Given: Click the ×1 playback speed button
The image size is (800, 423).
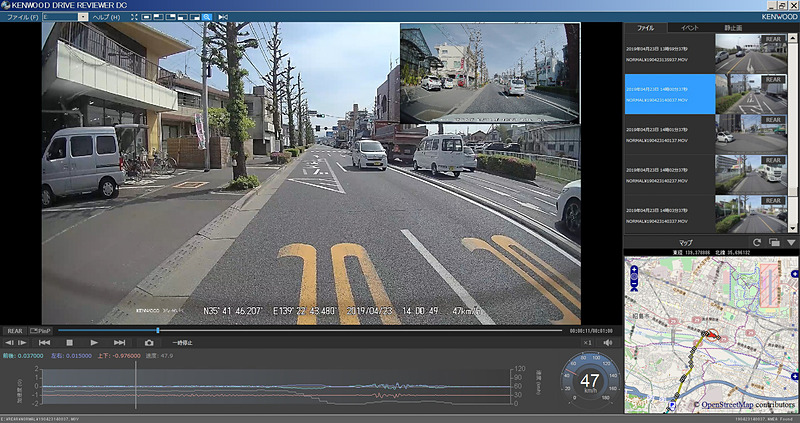Looking at the screenshot, I should [x=588, y=343].
